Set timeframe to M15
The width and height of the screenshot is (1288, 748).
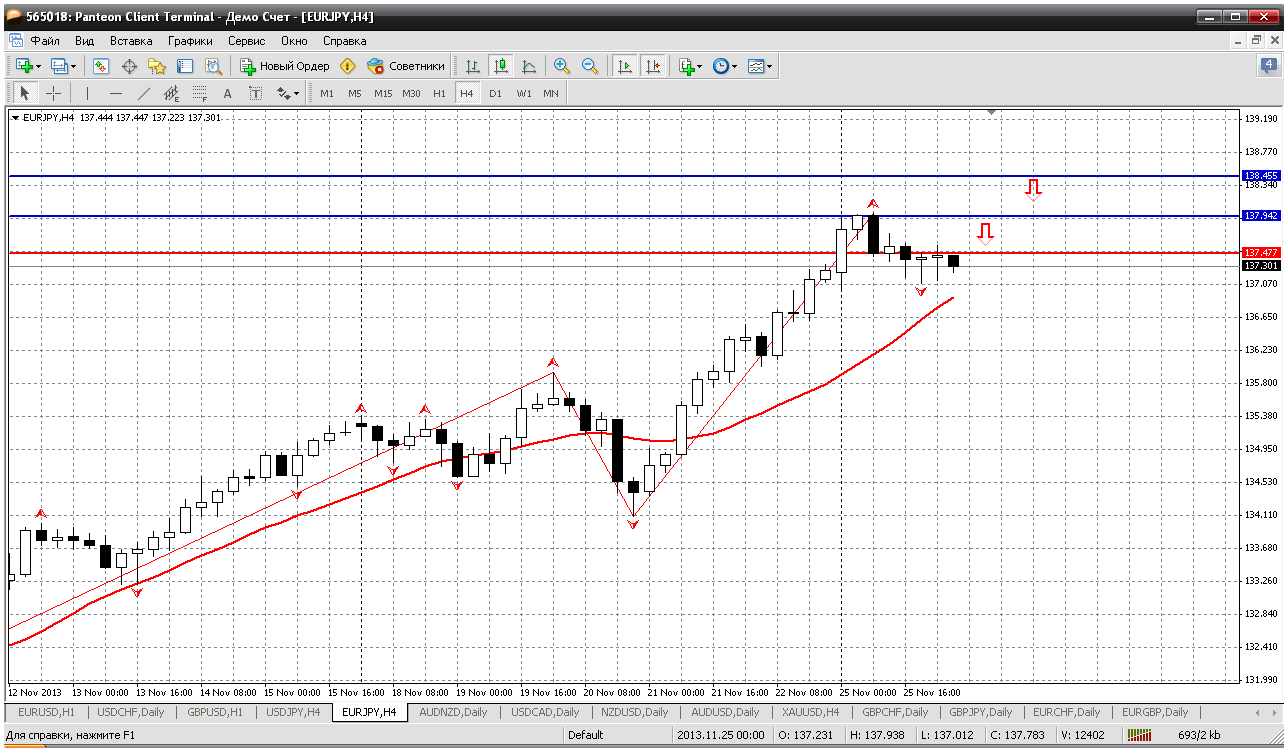[383, 93]
